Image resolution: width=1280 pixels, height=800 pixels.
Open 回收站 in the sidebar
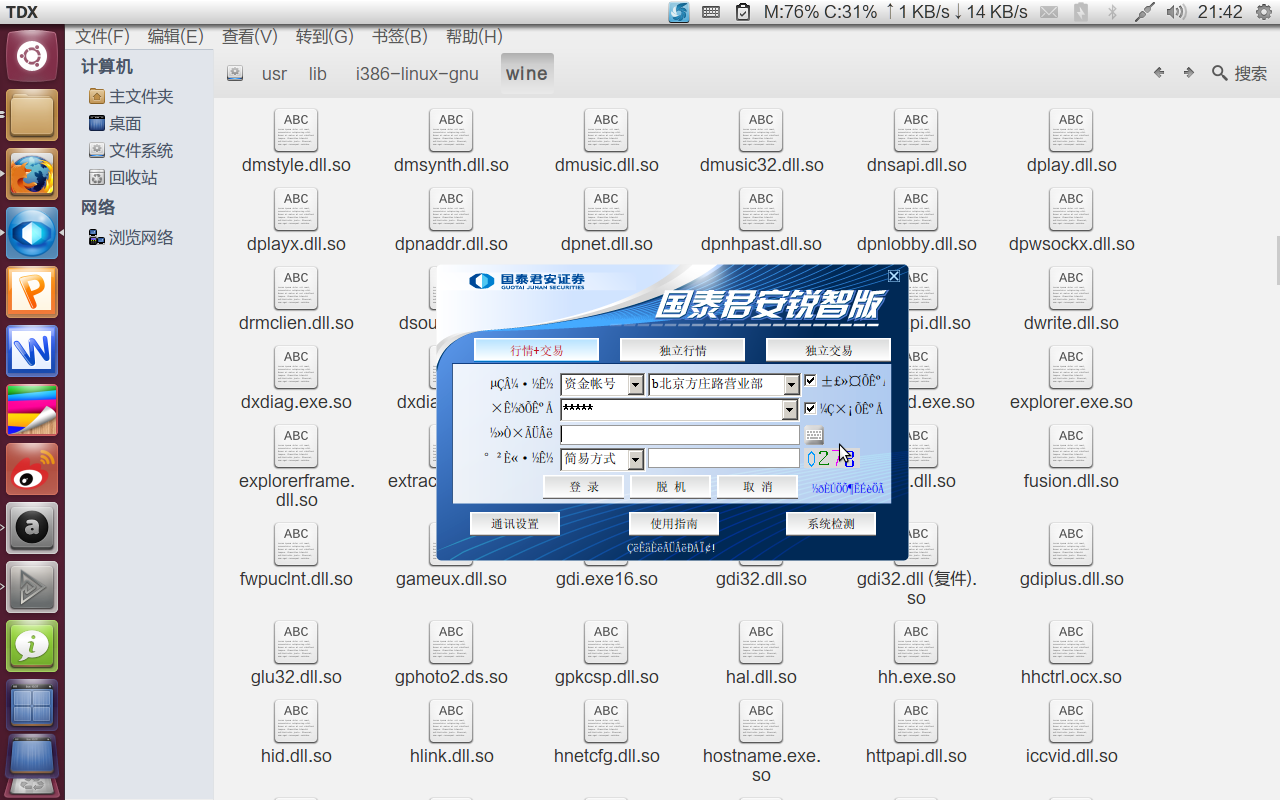click(x=123, y=177)
